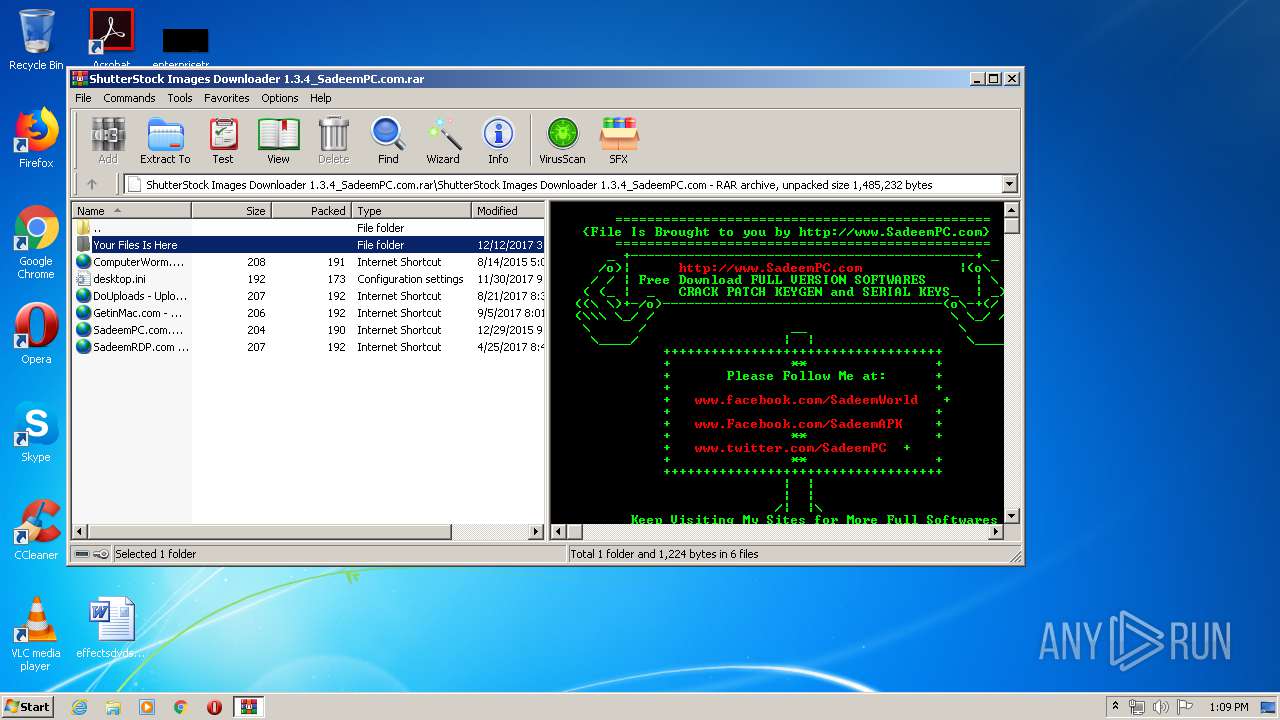Open the Recycle Bin desktop icon

(36, 40)
